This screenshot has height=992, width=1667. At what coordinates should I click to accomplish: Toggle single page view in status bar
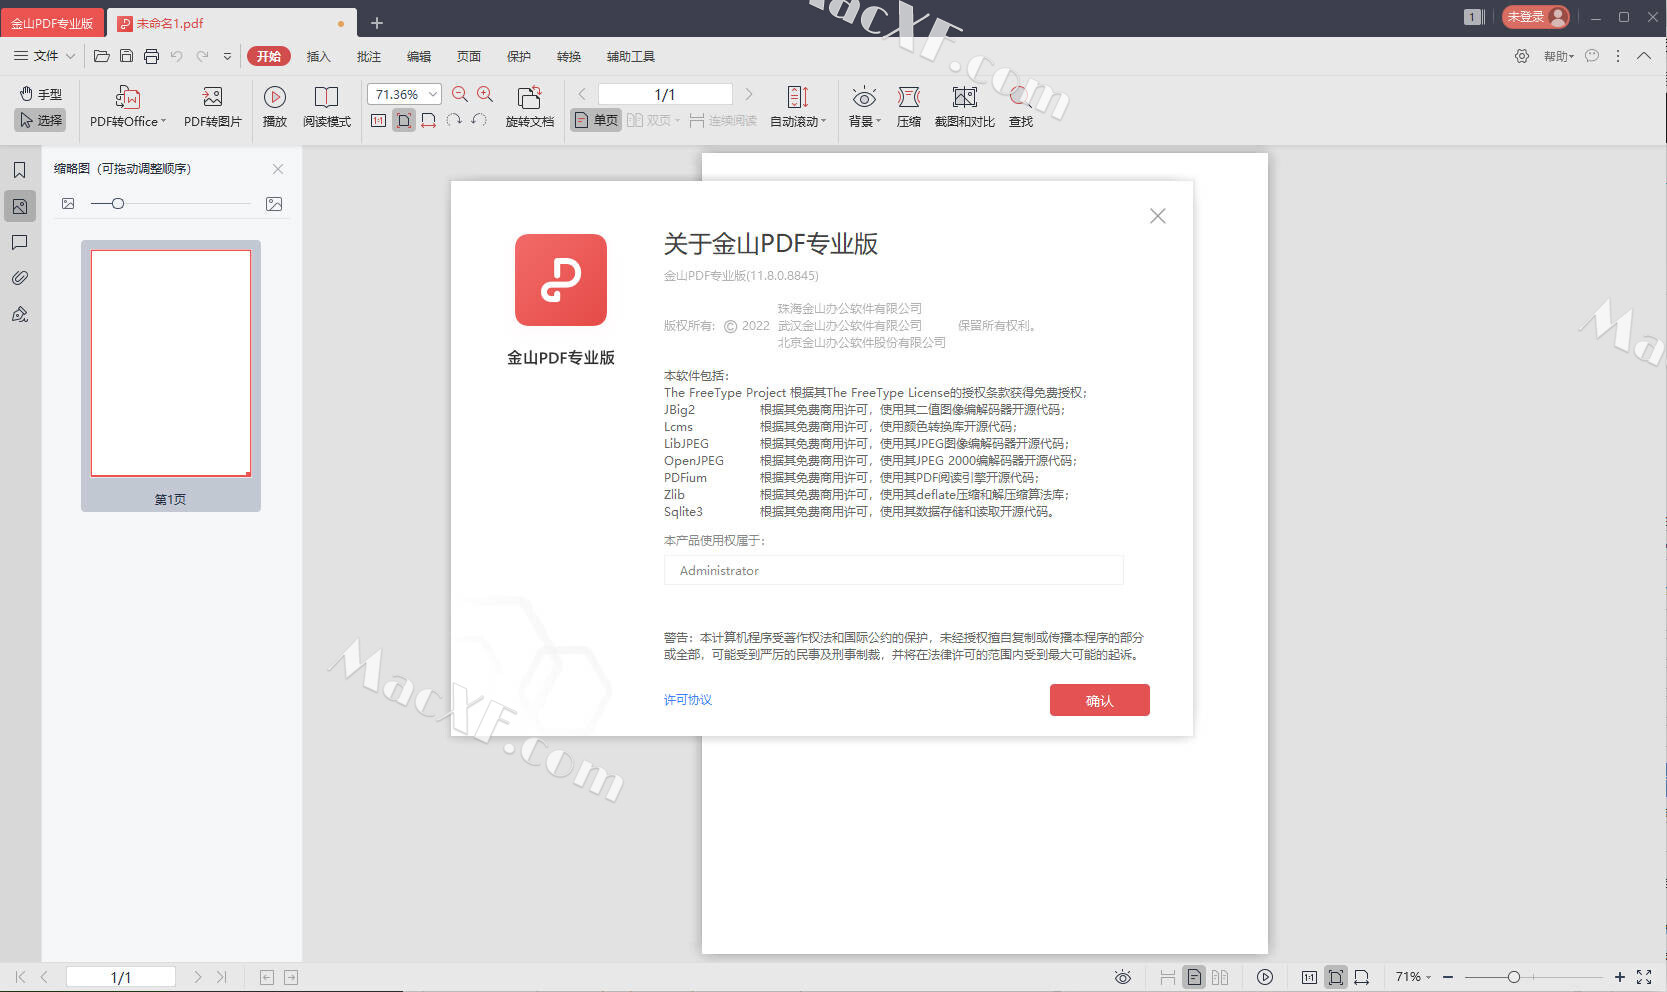click(x=1194, y=977)
